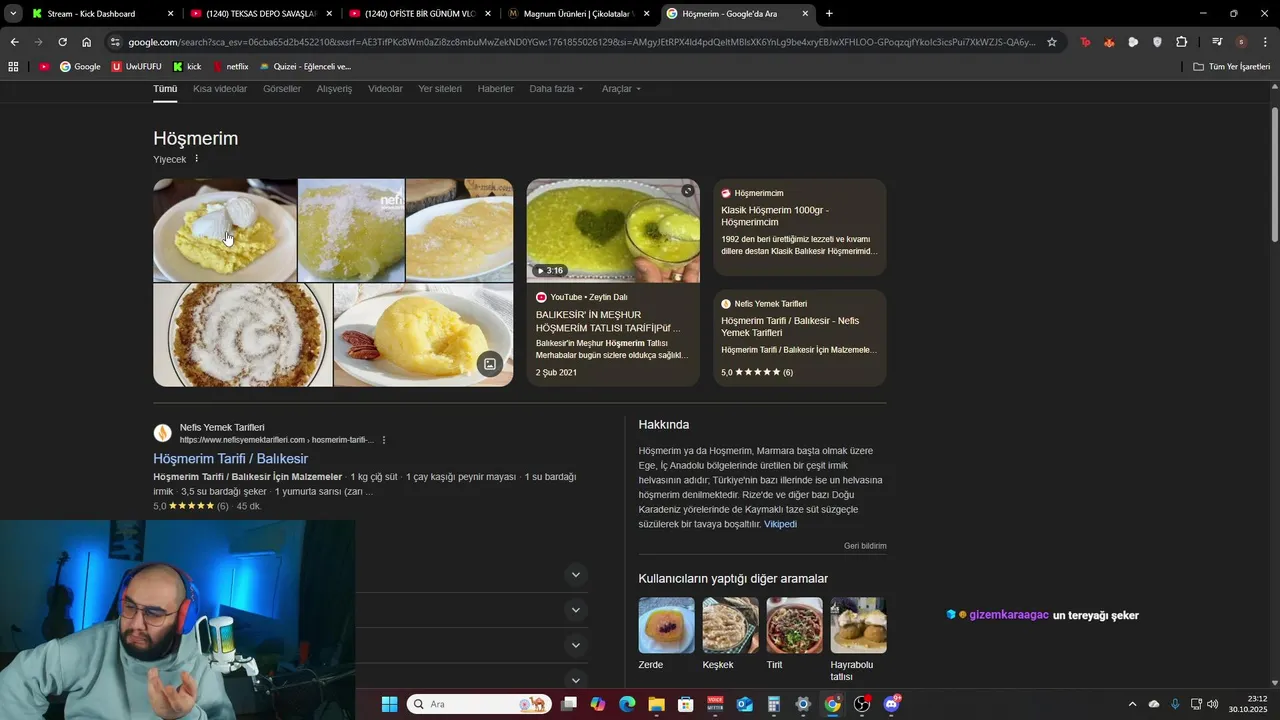Viewport: 1280px width, 720px height.
Task: Switch to TEKSAS DEPO SAVAŞLARI YouTube tab
Action: pos(261,14)
